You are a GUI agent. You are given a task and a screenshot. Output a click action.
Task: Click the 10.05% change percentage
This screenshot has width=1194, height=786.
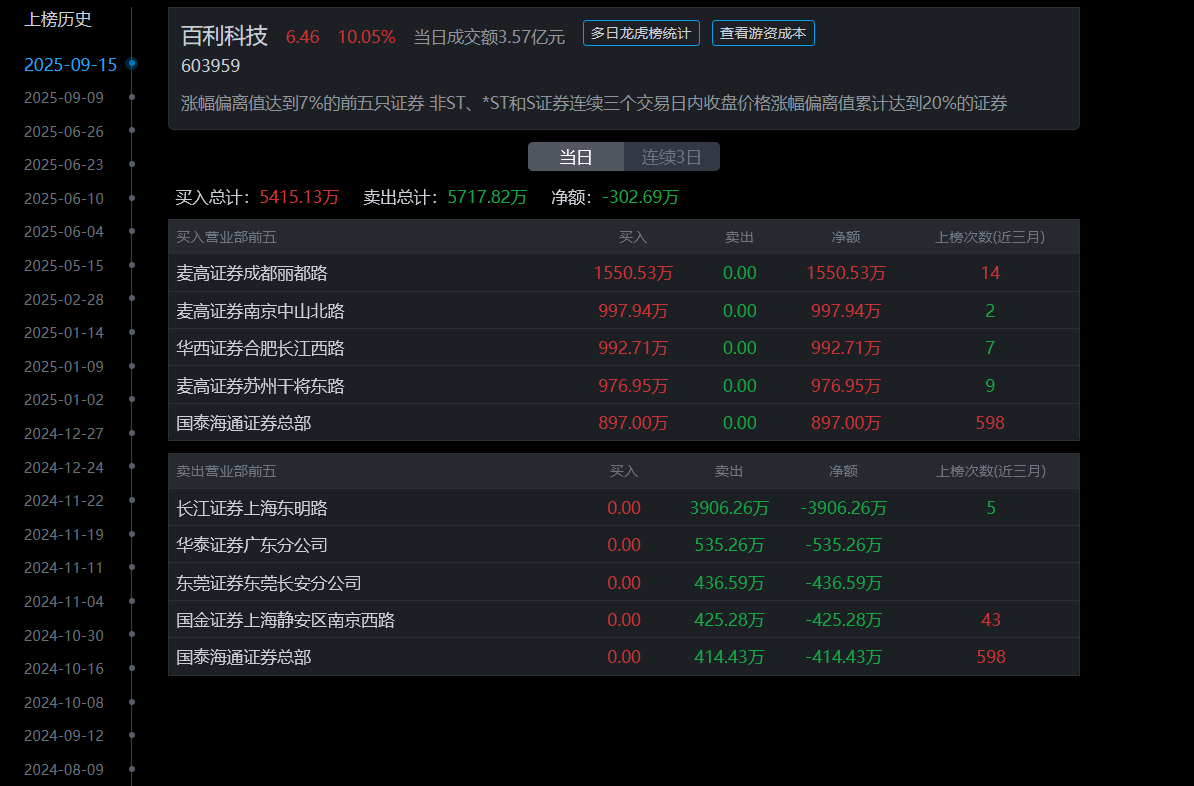click(x=366, y=37)
